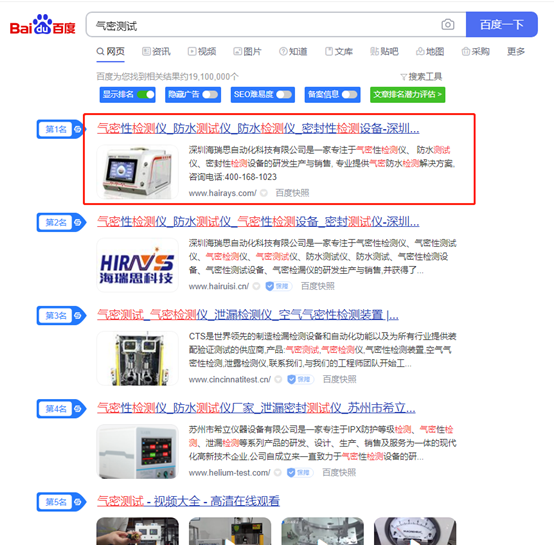554x545 pixels.
Task: Click the 百度一下 search button
Action: pos(502,24)
